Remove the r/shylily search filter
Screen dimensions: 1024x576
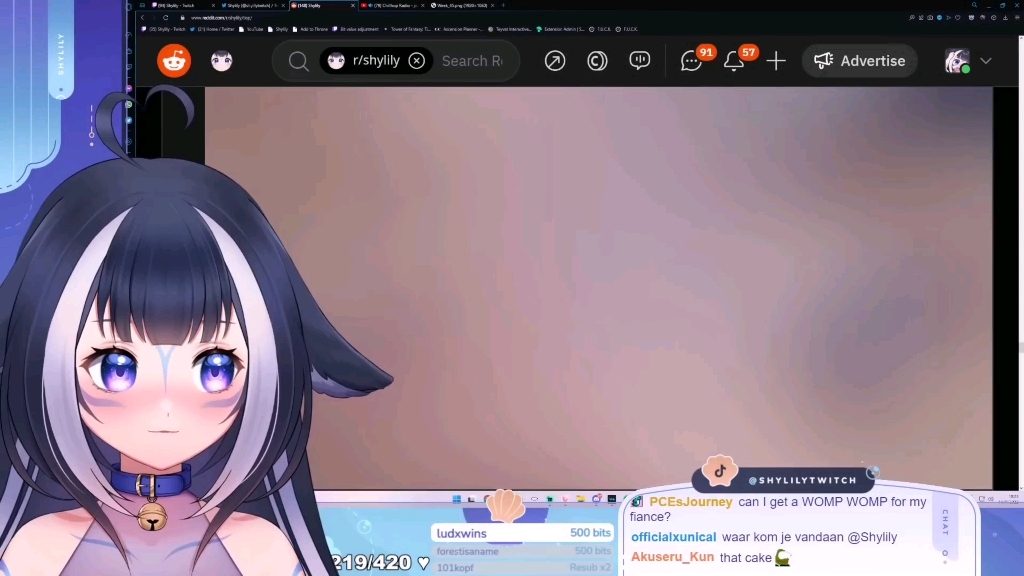pyautogui.click(x=417, y=61)
